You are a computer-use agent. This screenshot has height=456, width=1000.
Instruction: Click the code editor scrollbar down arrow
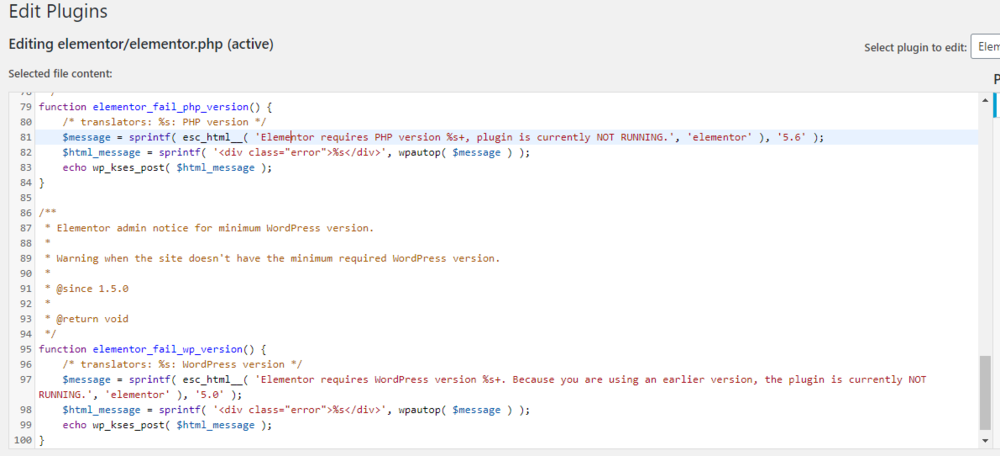[985, 441]
